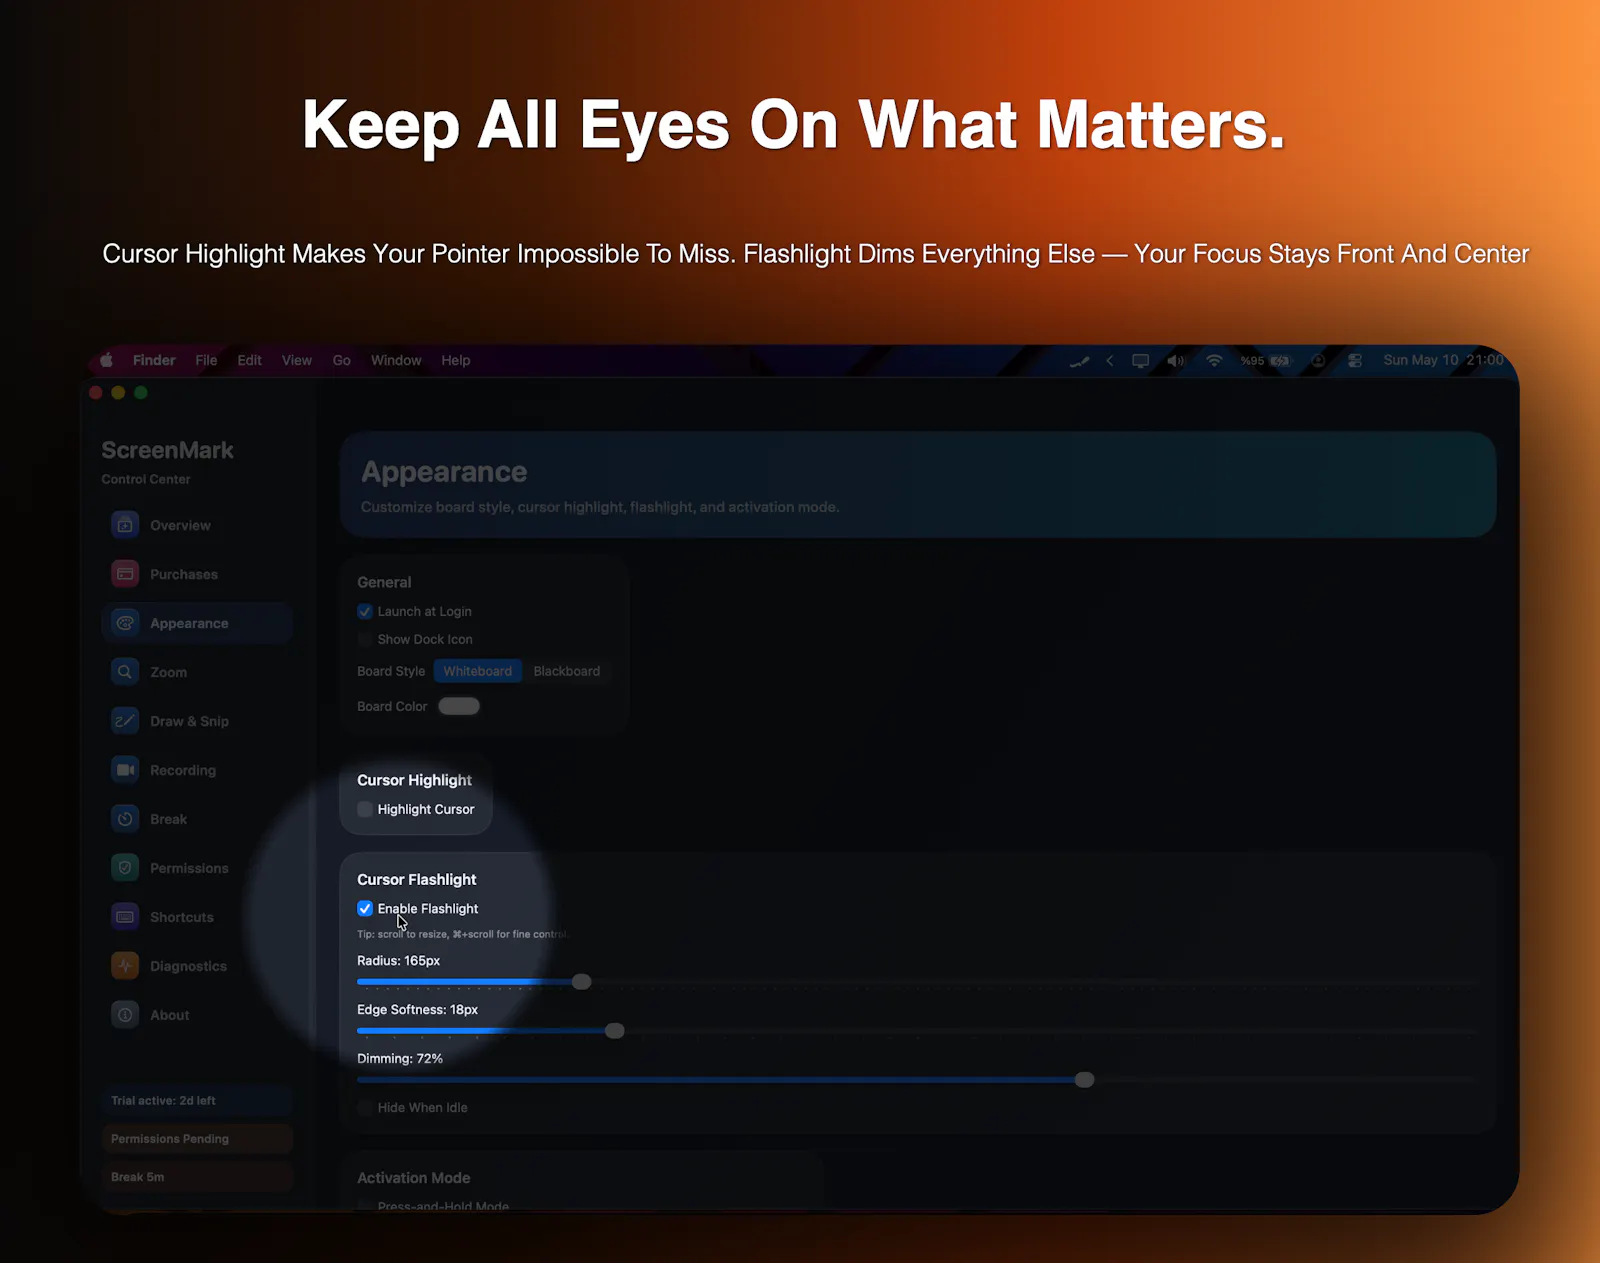This screenshot has width=1600, height=1263.
Task: Open the Purchases card icon in sidebar
Action: click(125, 574)
